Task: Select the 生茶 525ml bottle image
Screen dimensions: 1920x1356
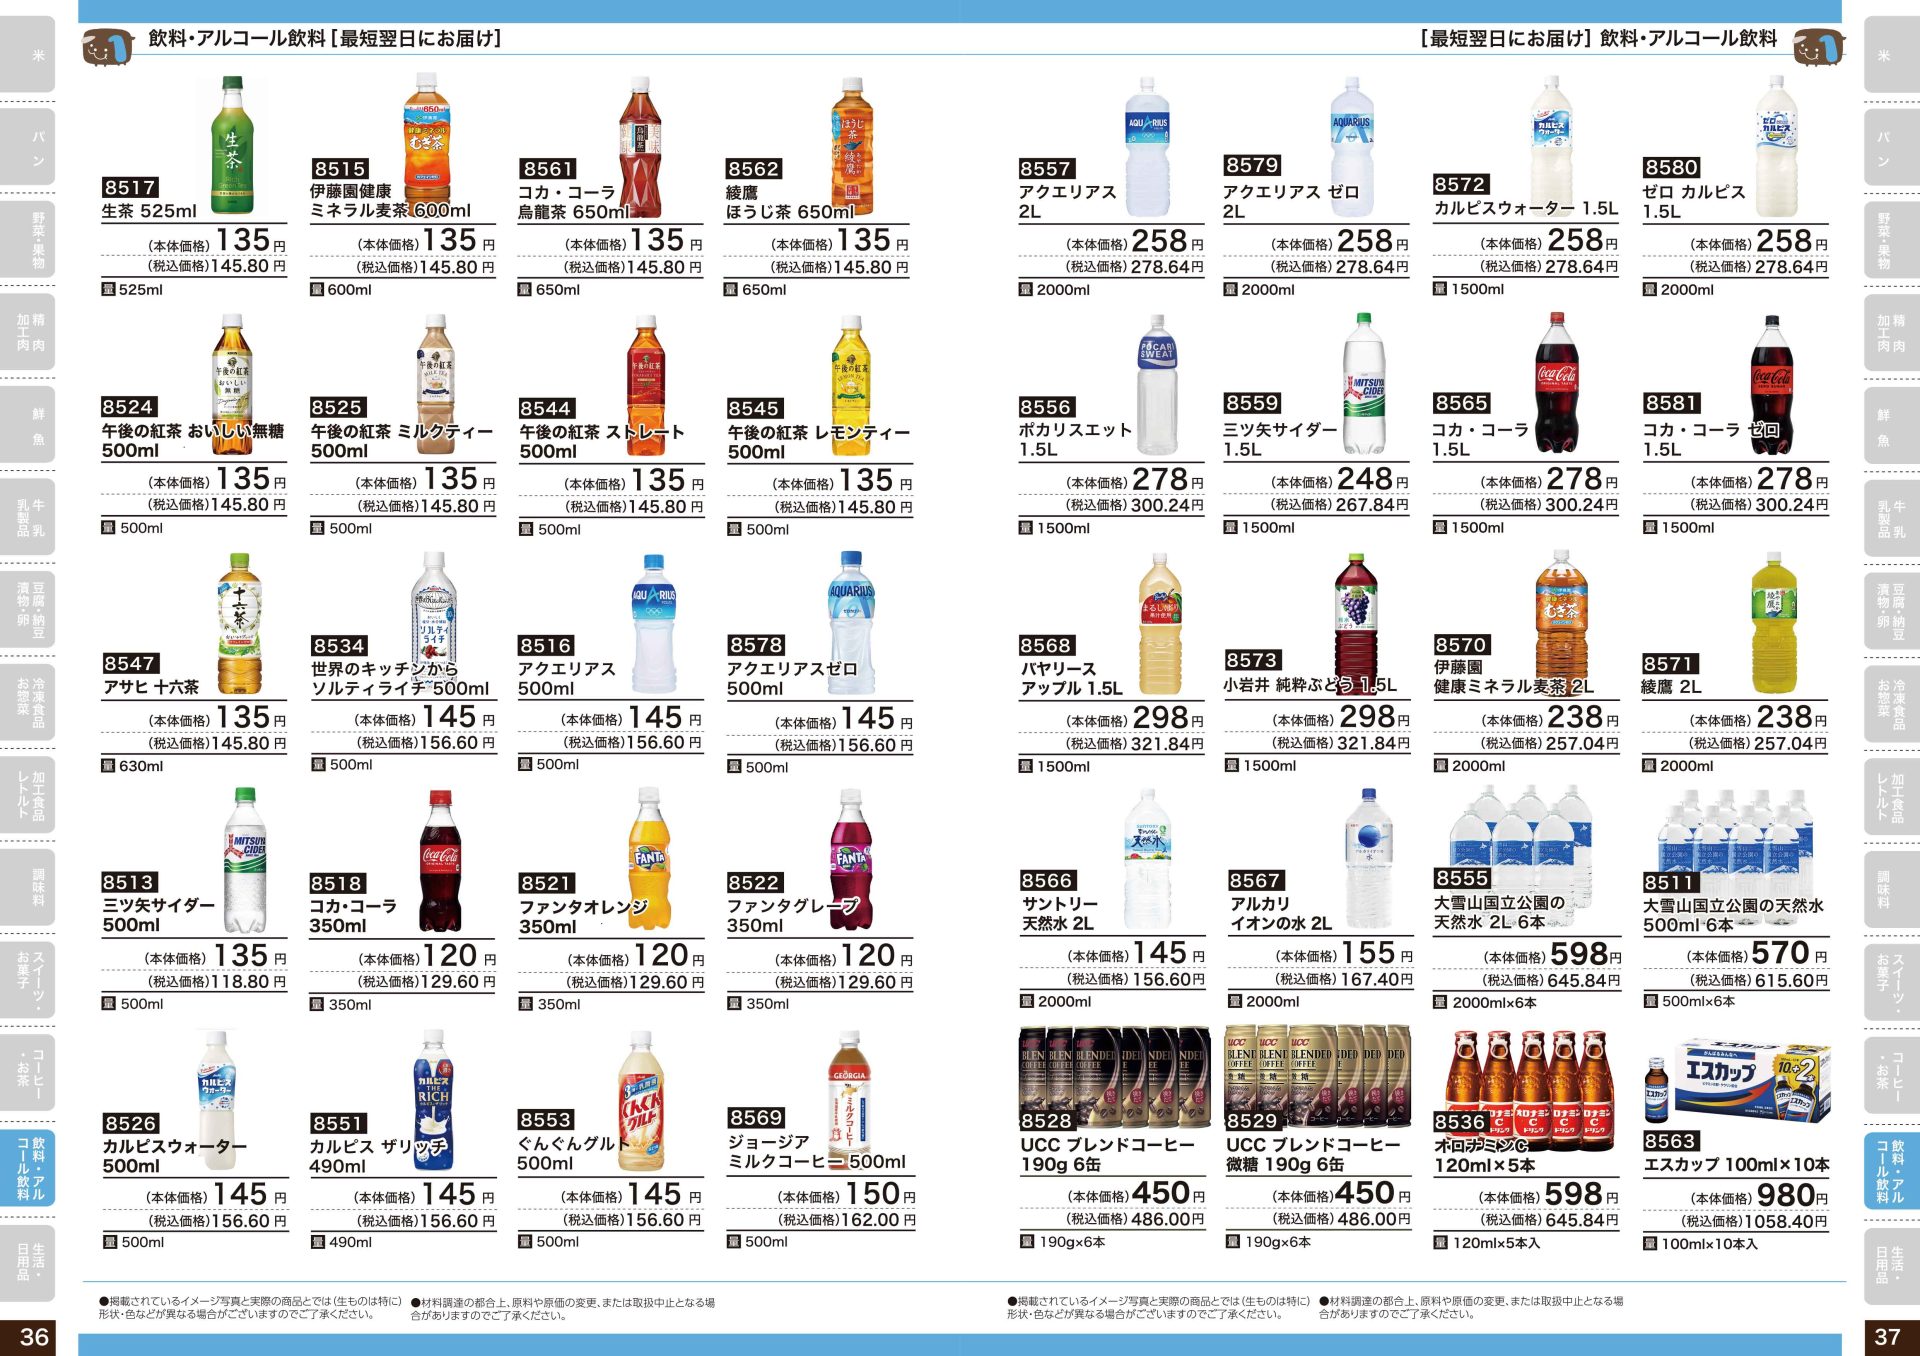Action: pyautogui.click(x=232, y=145)
